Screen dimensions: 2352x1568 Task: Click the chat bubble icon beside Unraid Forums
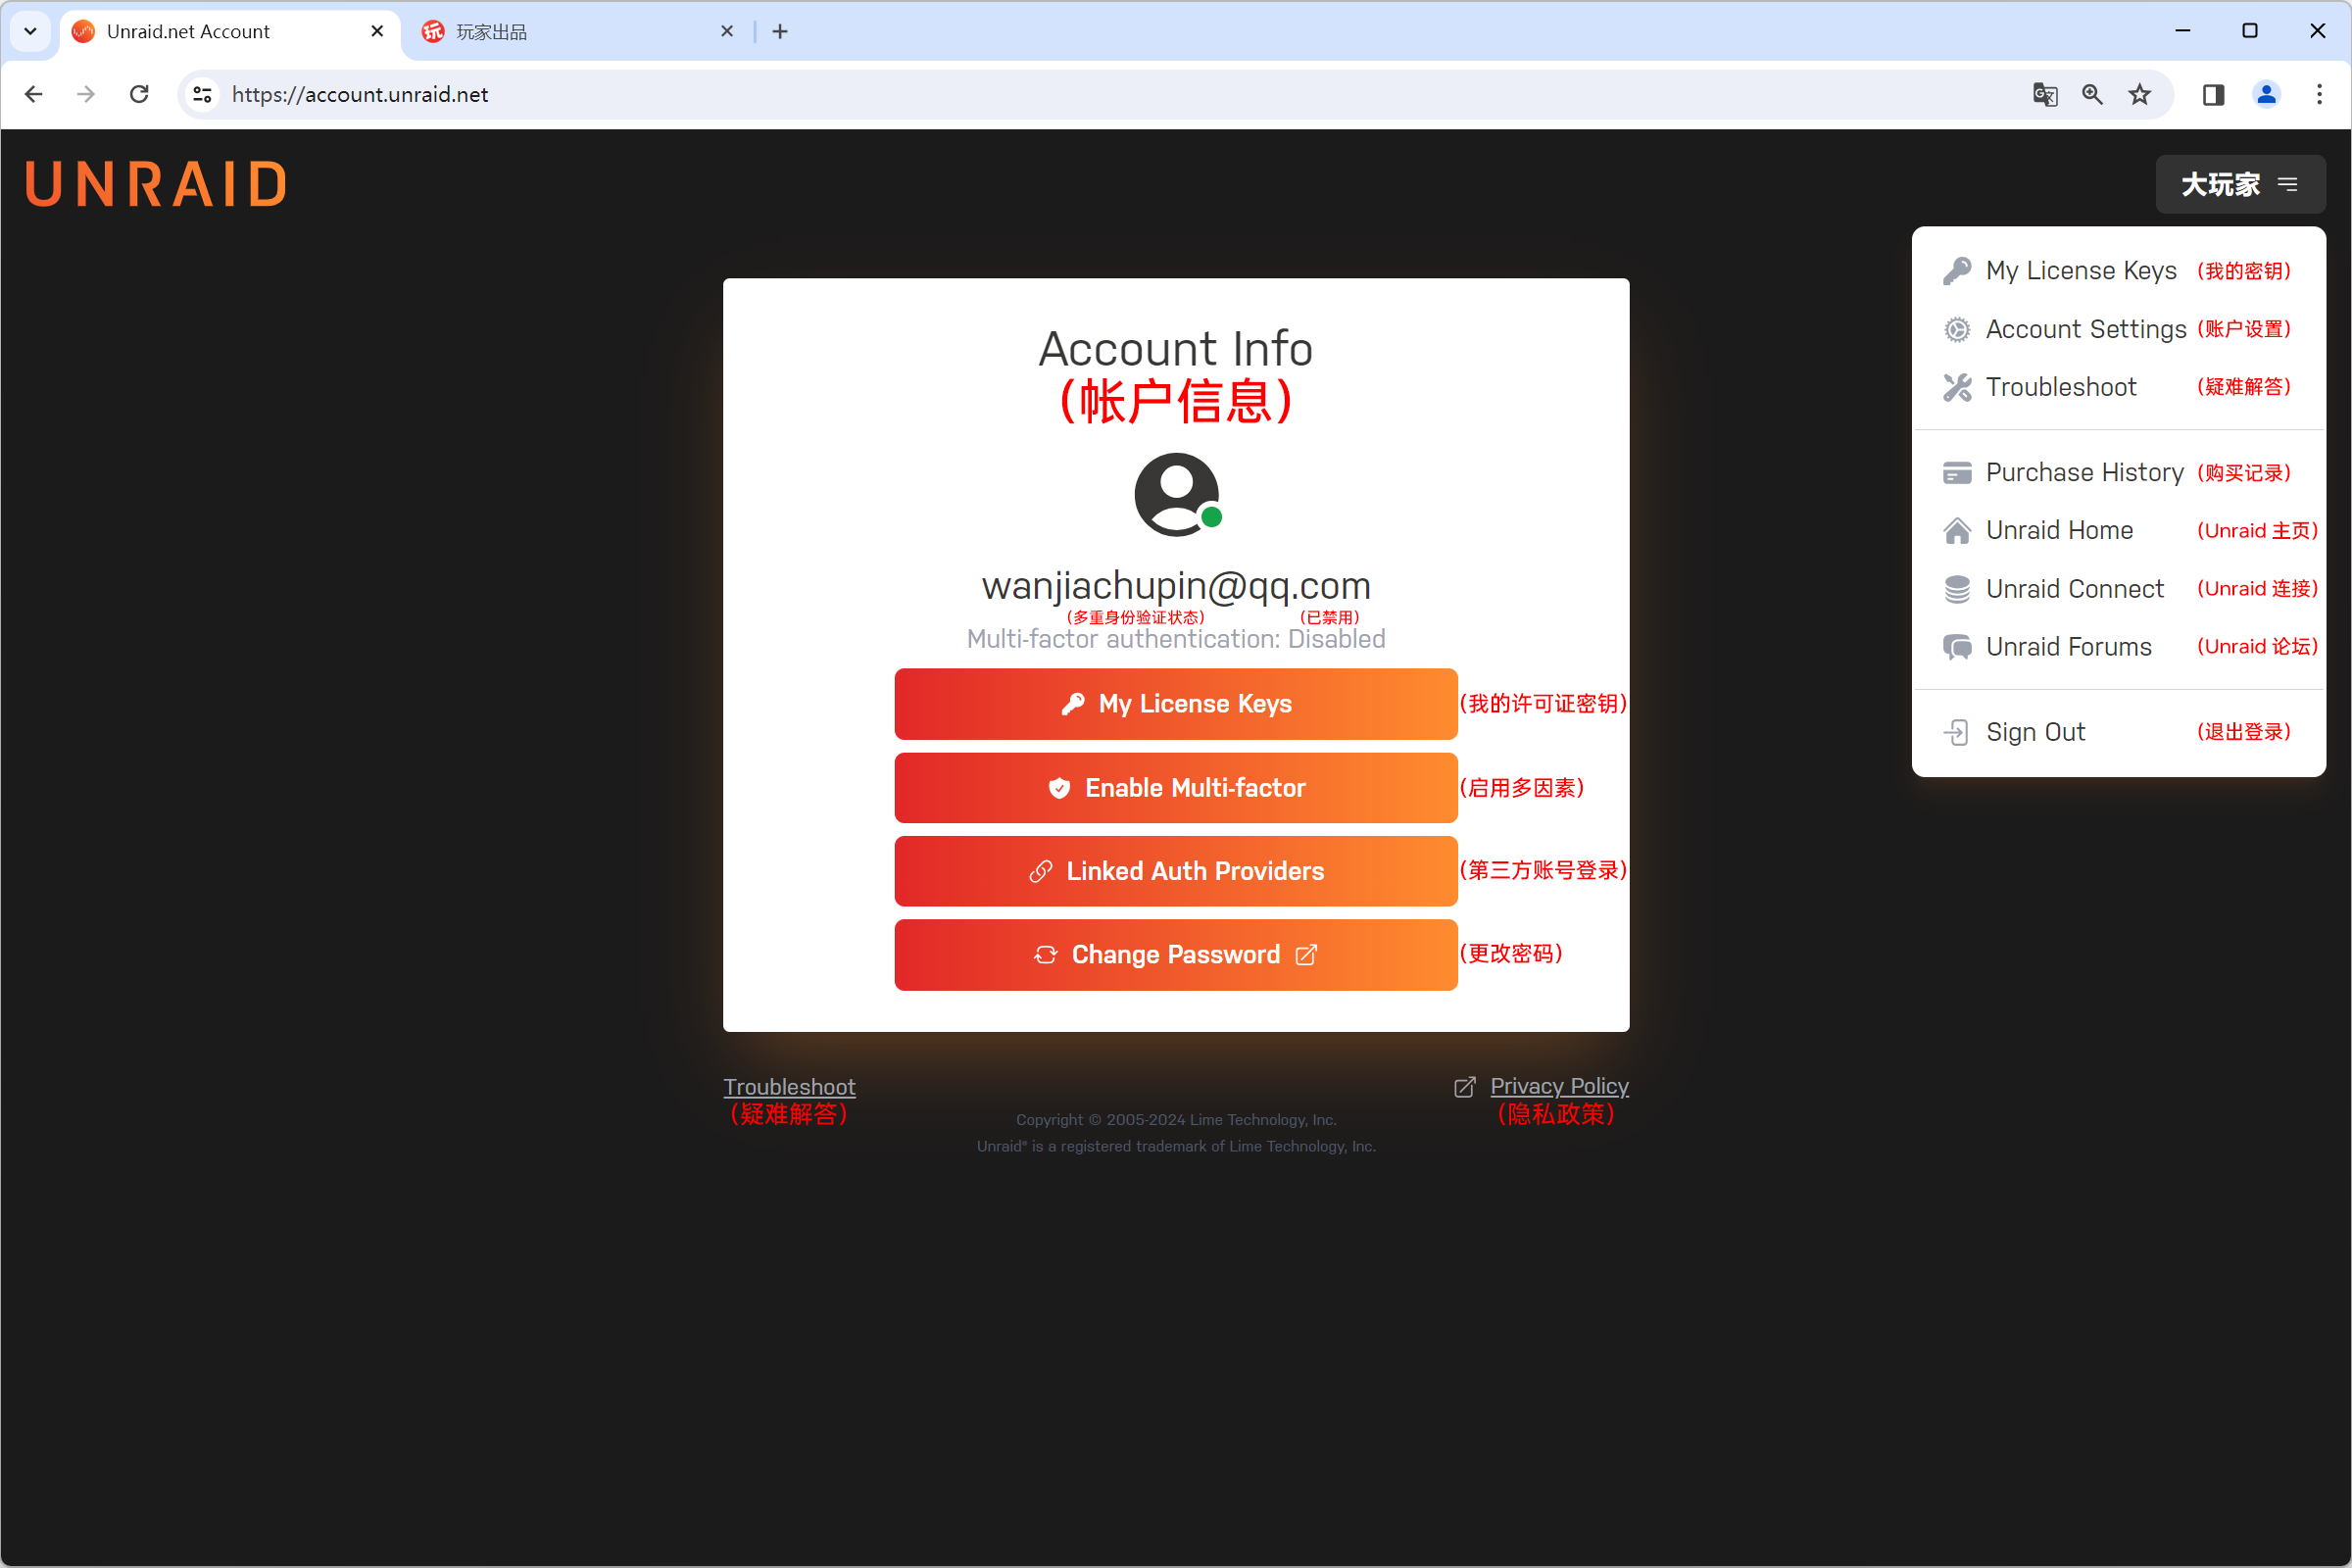coord(1957,647)
